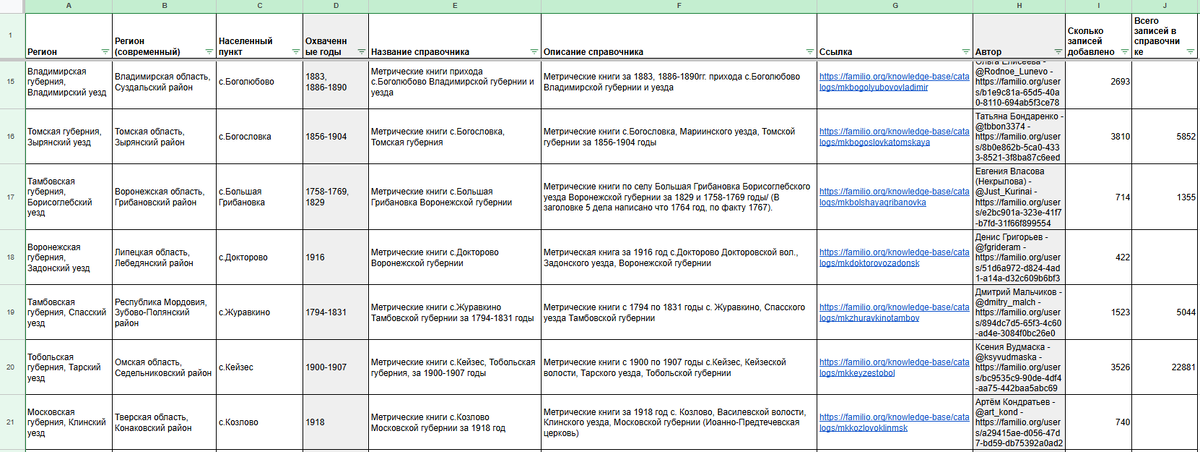This screenshot has height=452, width=1200.
Task: Select the total records cell 5044
Action: (1166, 313)
